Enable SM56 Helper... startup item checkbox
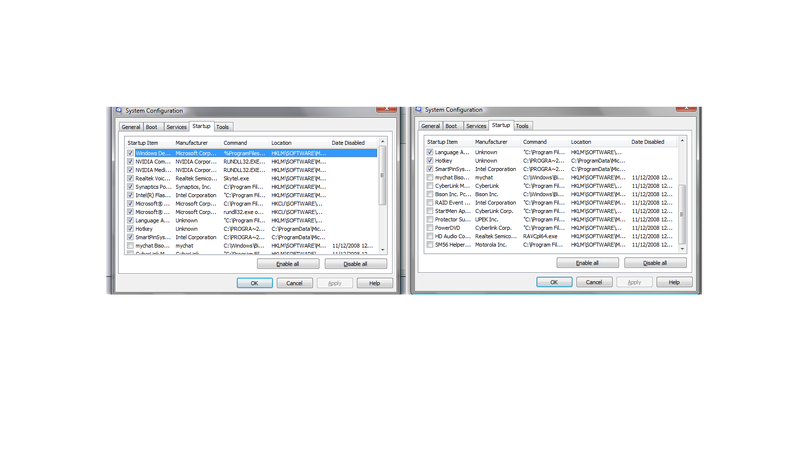This screenshot has width=800, height=468. click(430, 244)
